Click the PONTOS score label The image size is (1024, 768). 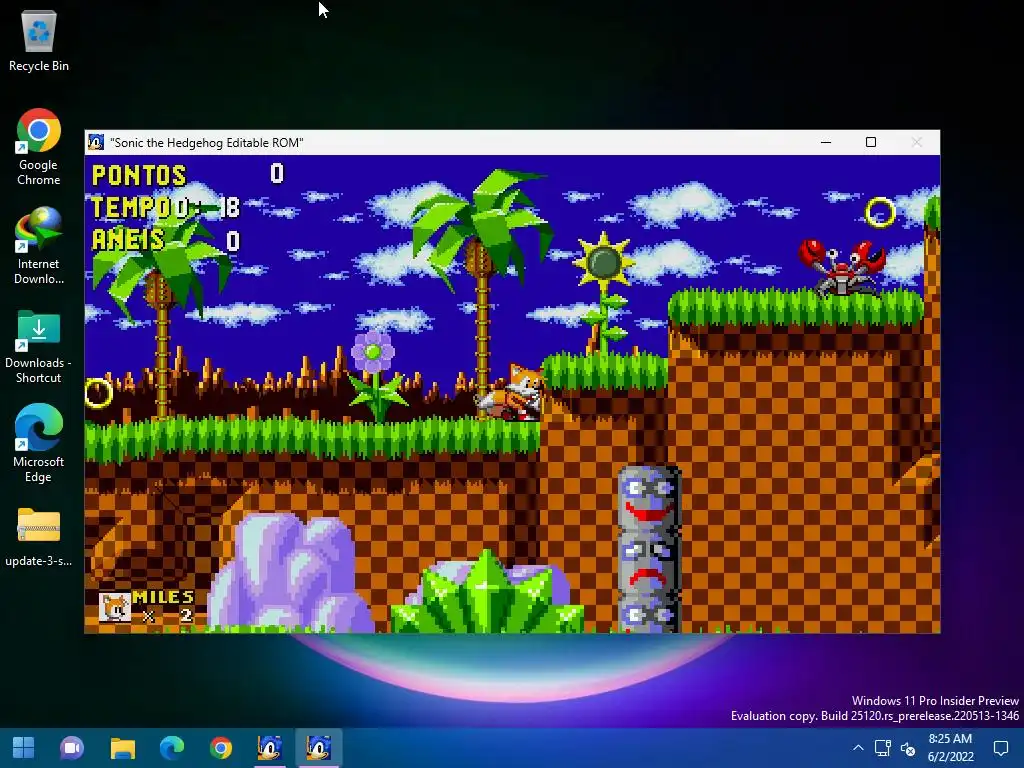(x=138, y=175)
